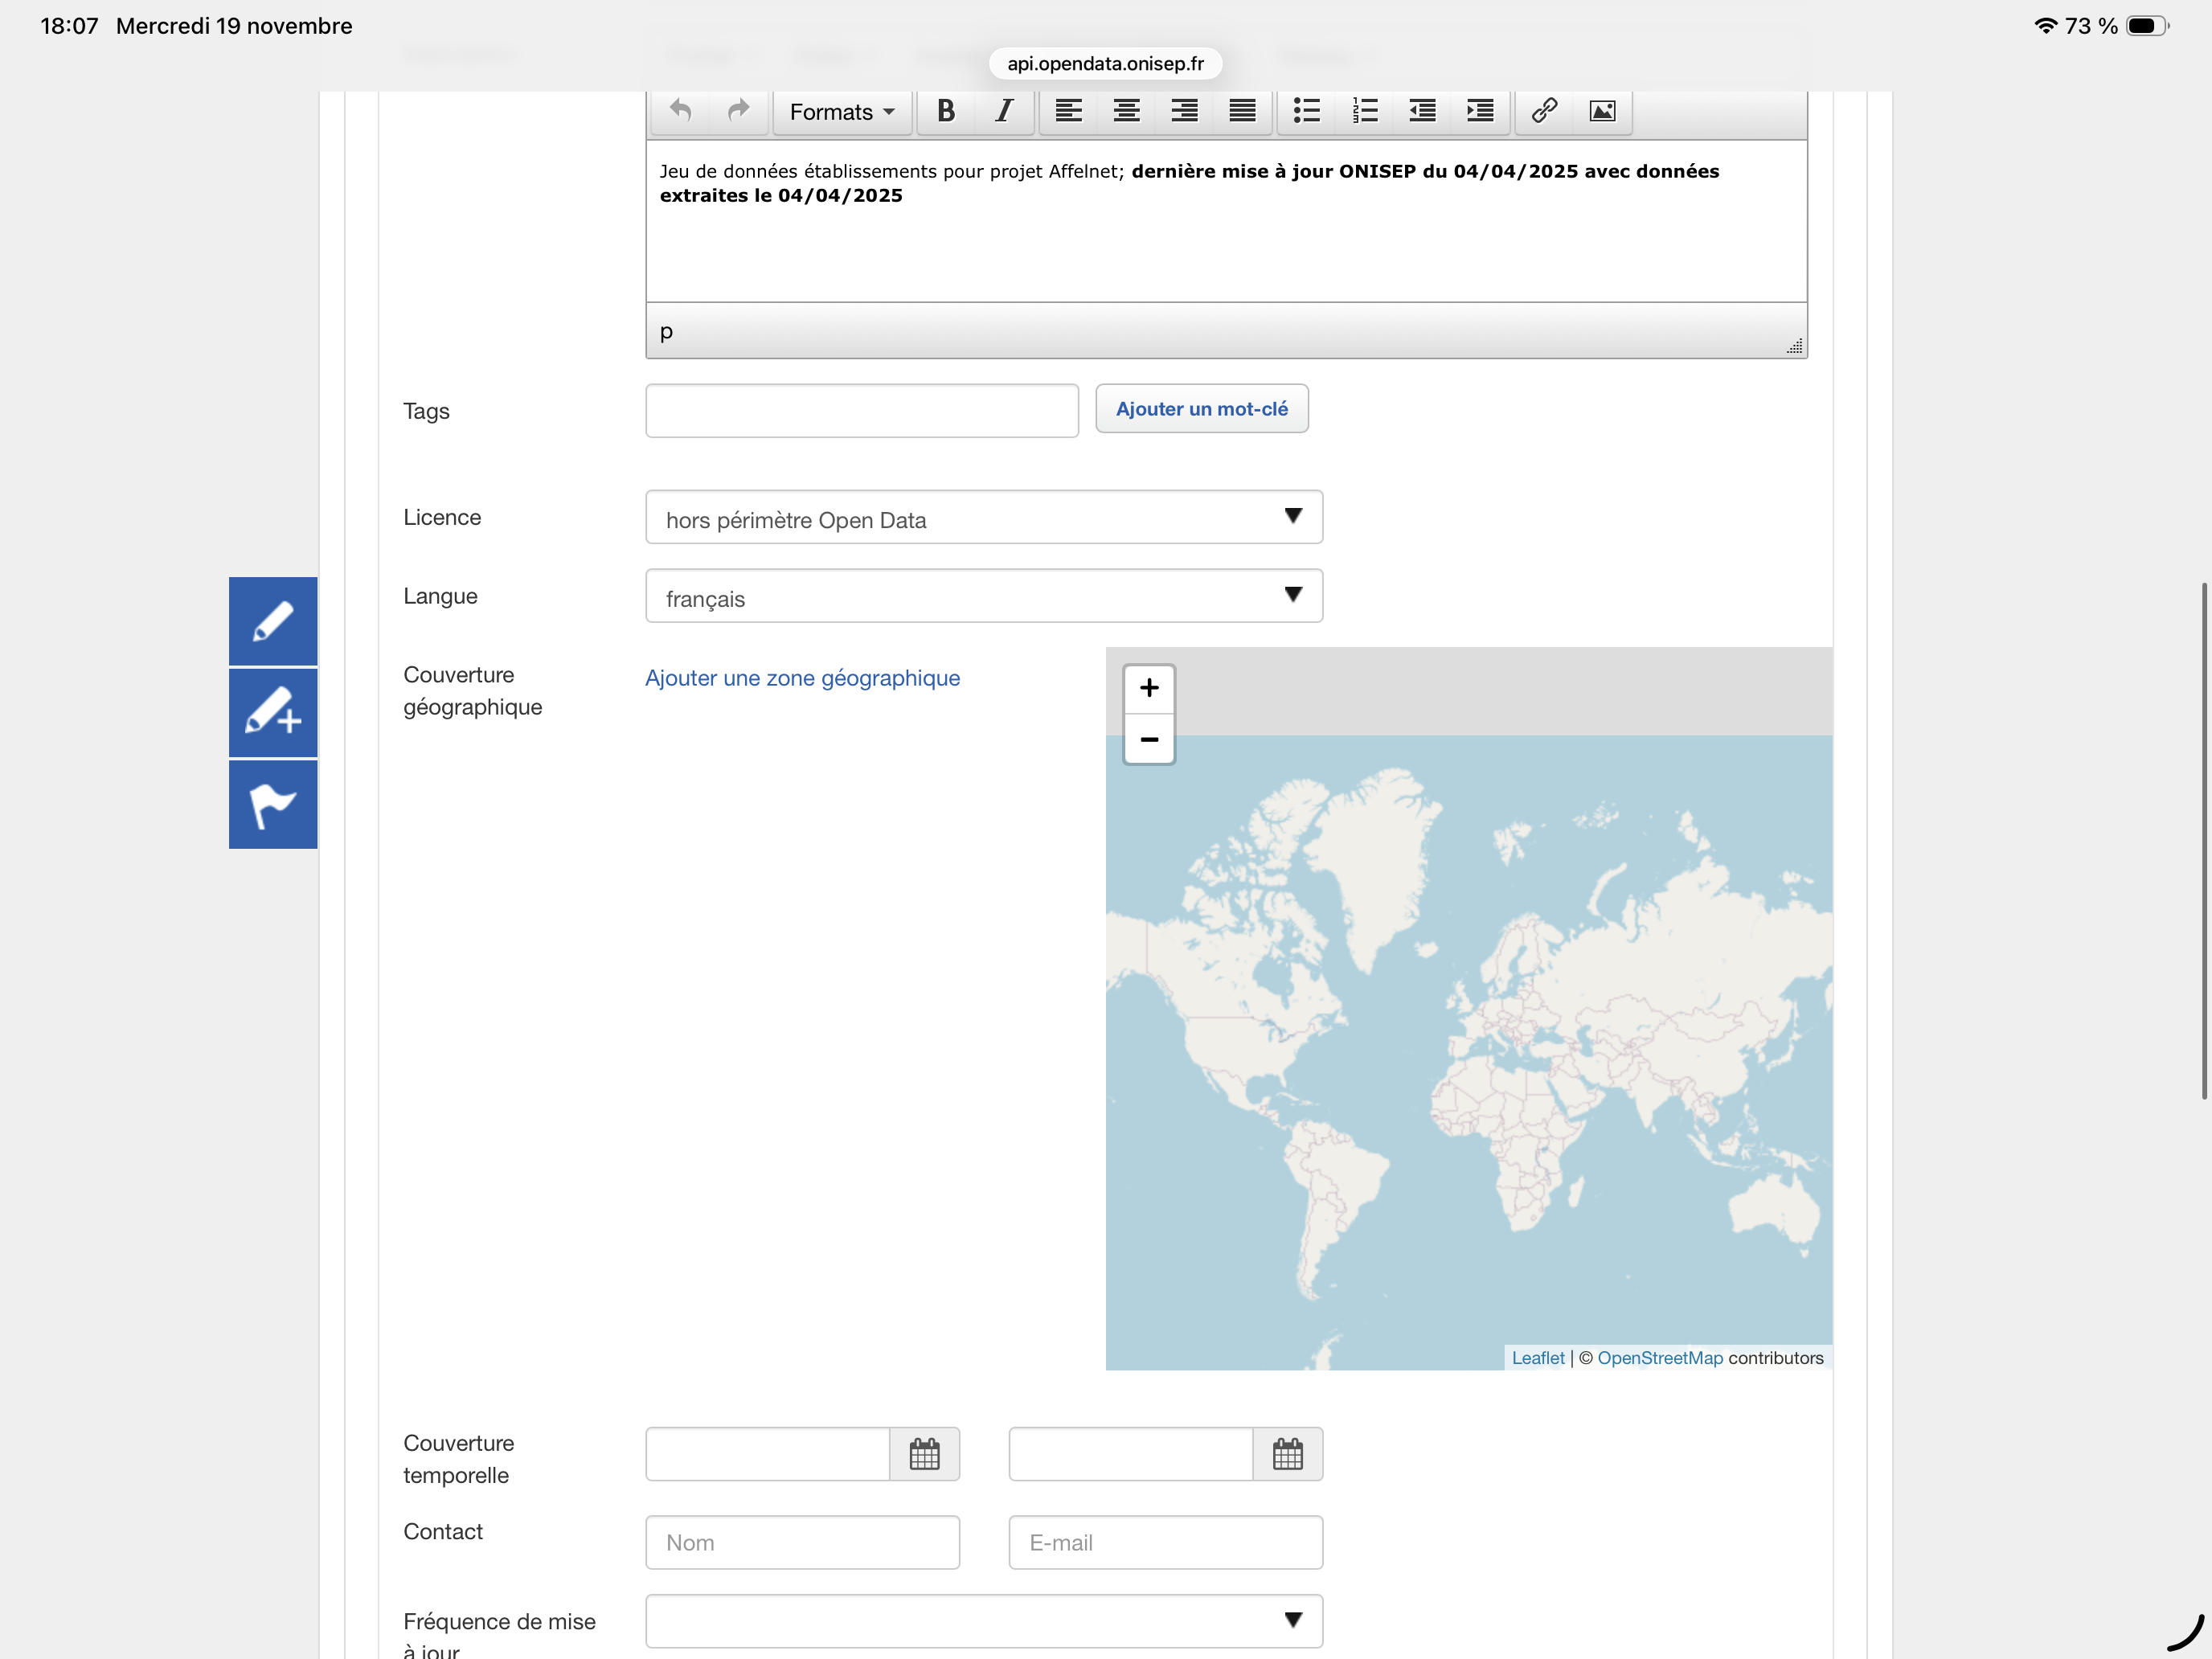Click the insert image icon
2212x1659 pixels.
1602,111
